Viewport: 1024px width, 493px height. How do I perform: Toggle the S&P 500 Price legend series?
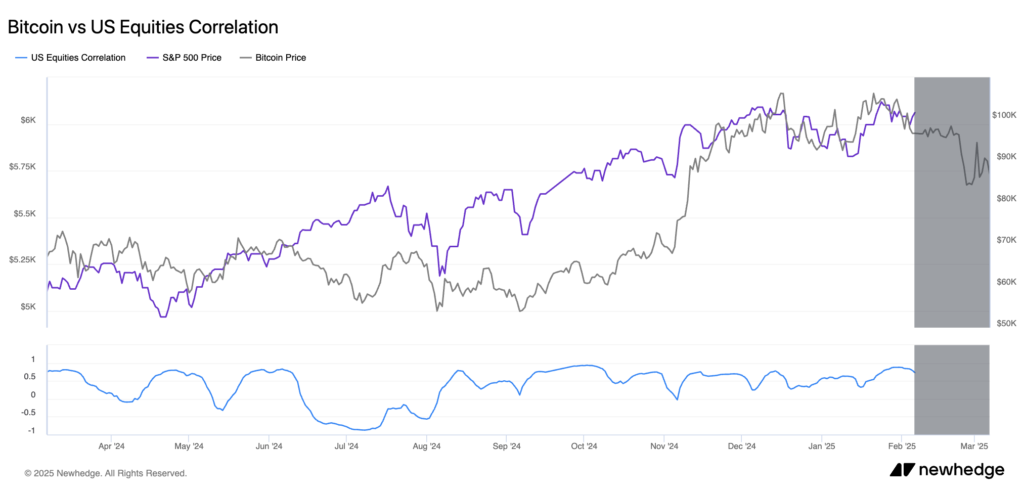(x=182, y=57)
